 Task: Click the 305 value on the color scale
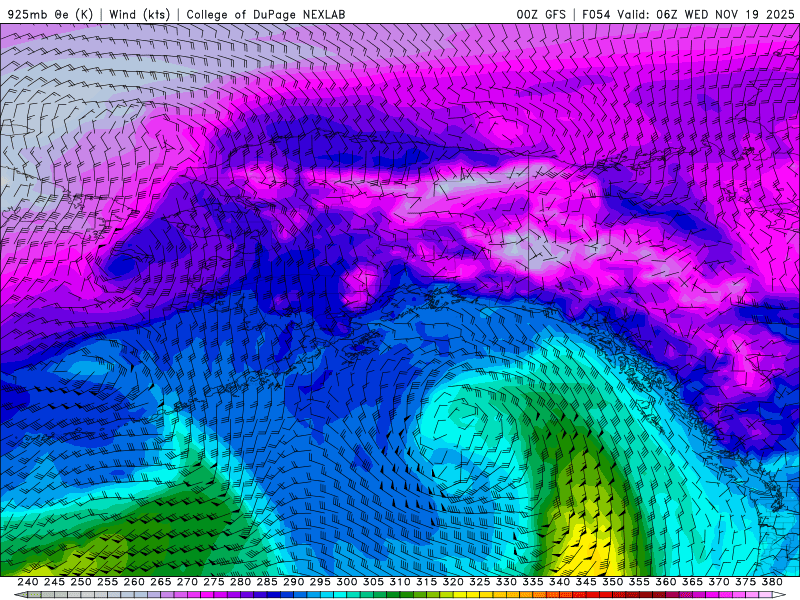pyautogui.click(x=373, y=582)
